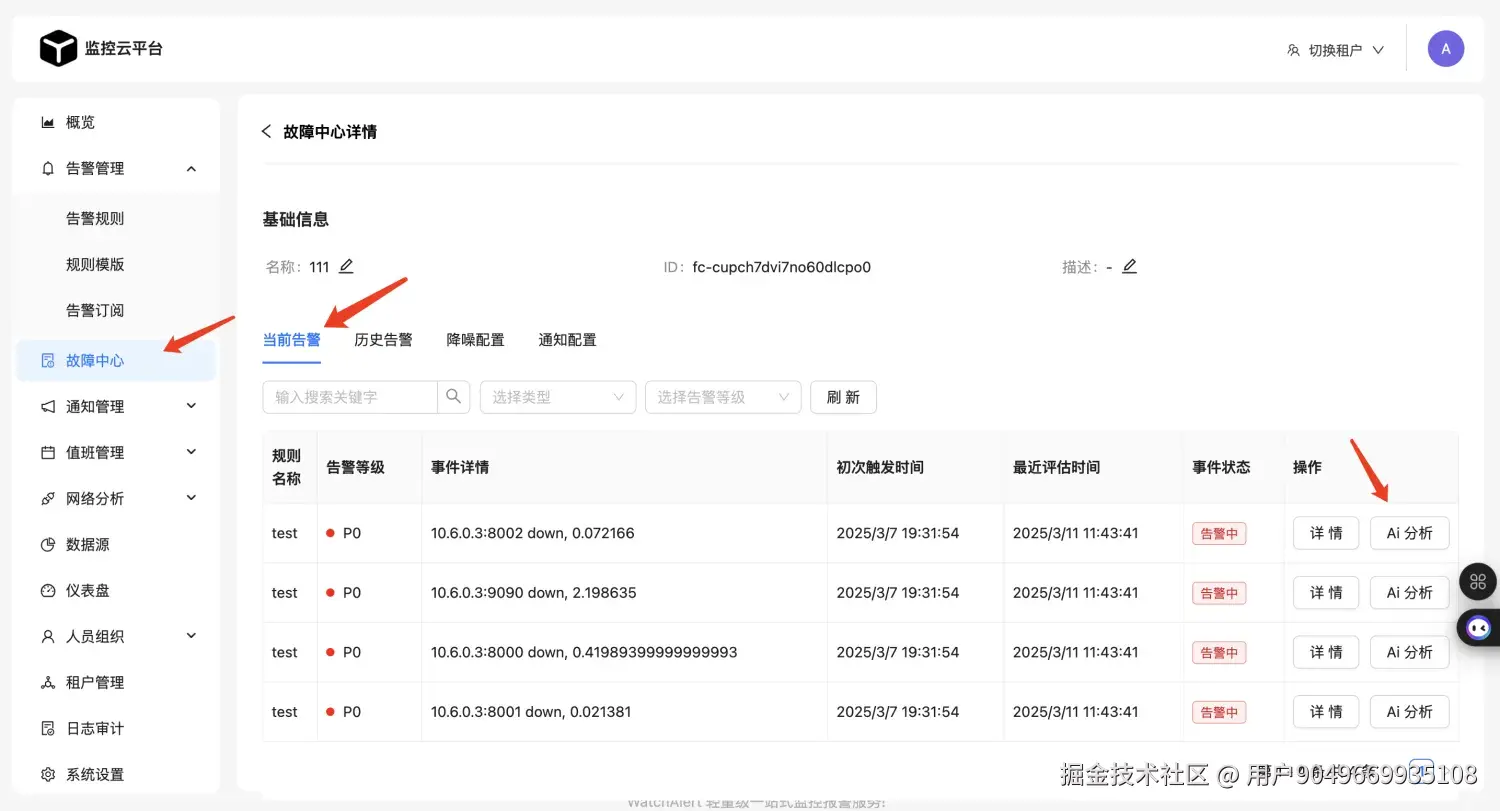This screenshot has height=811, width=1500.
Task: Click the search magnifier icon
Action: [x=453, y=396]
